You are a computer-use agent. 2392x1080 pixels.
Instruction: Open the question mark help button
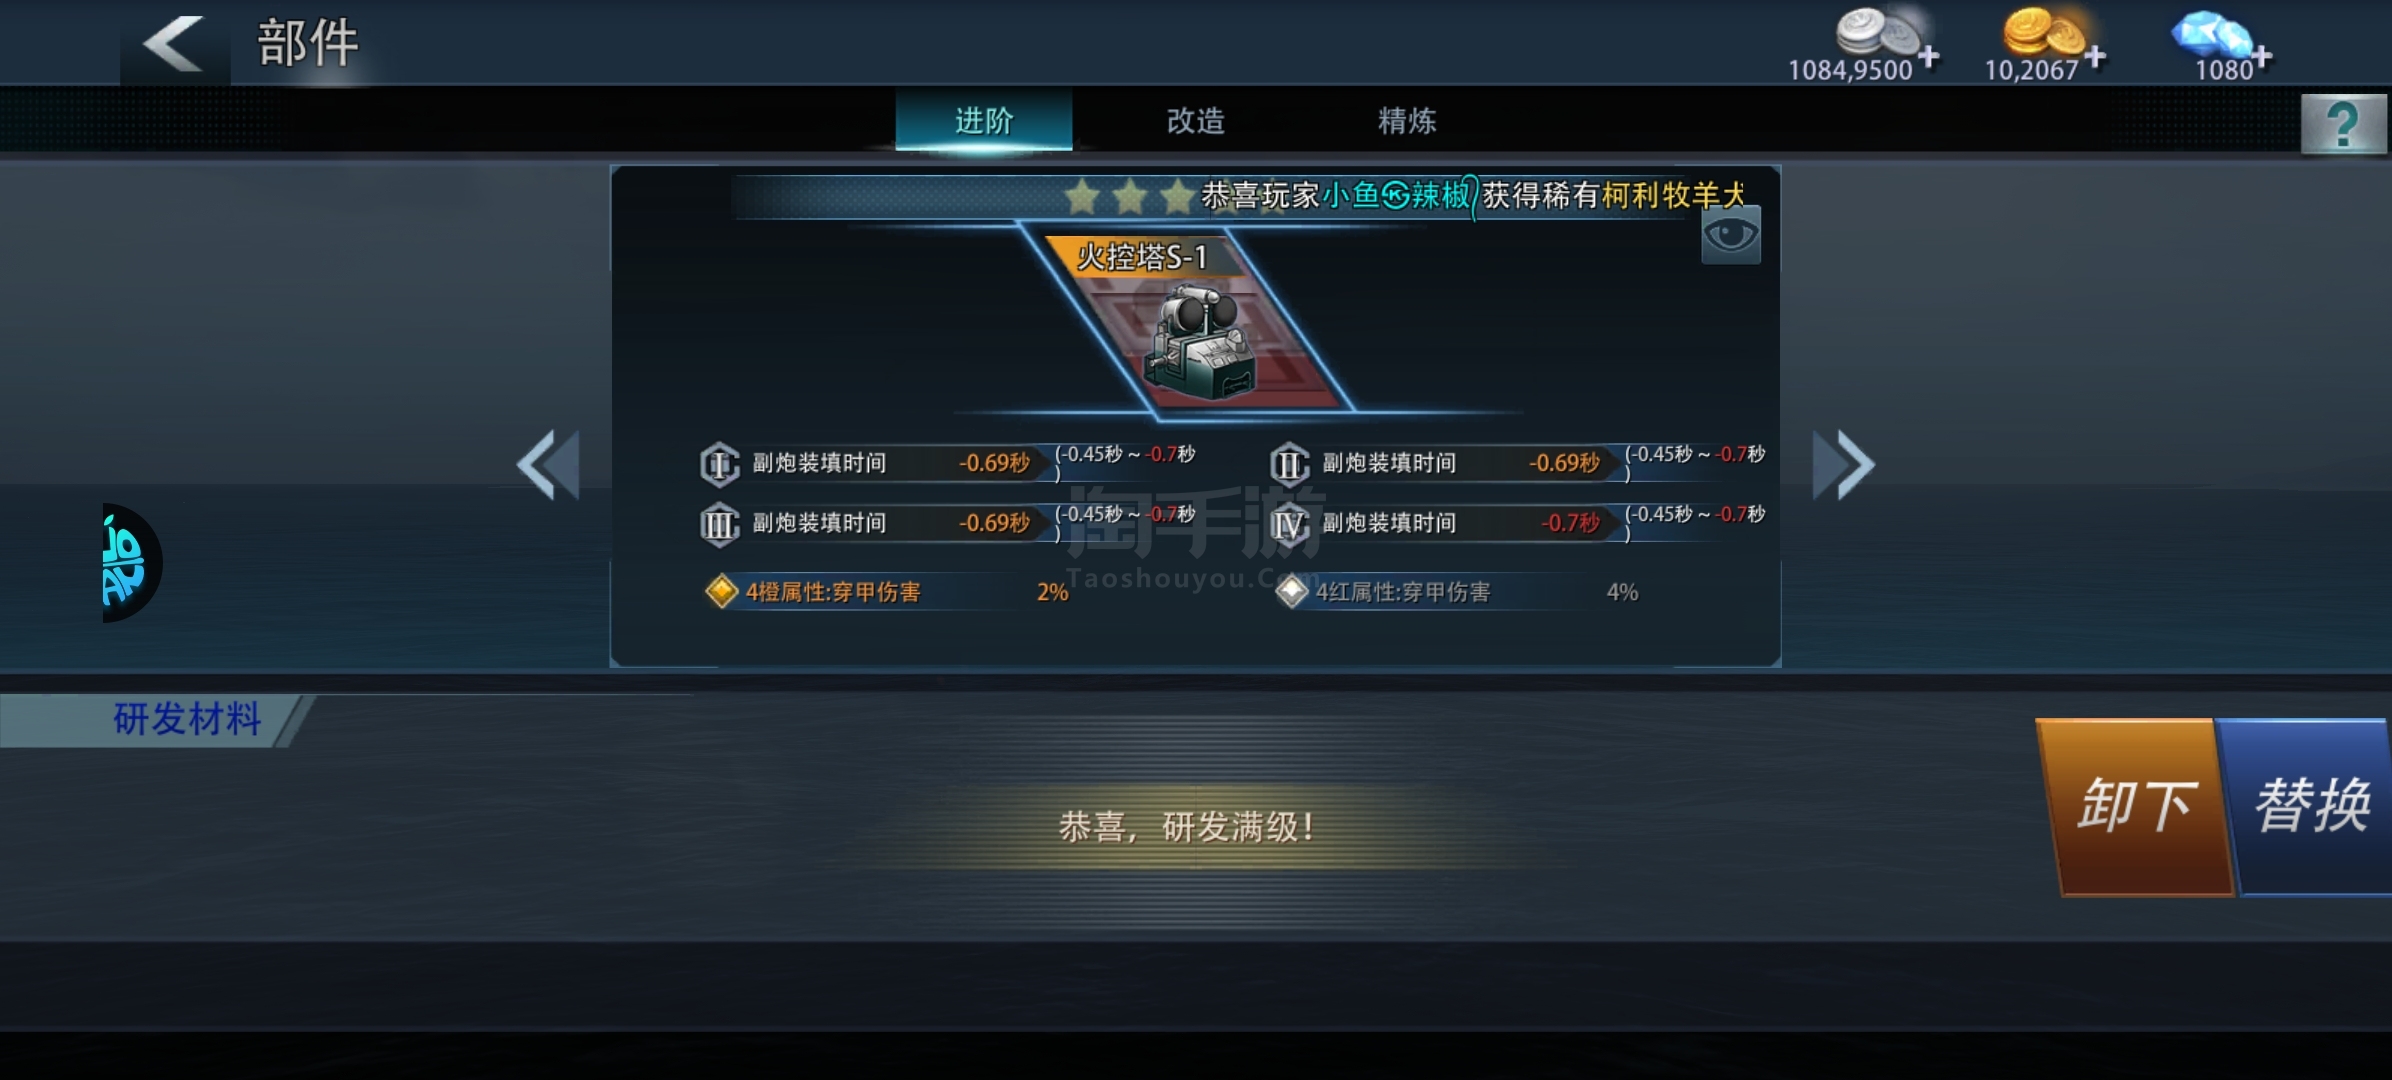pyautogui.click(x=2343, y=125)
